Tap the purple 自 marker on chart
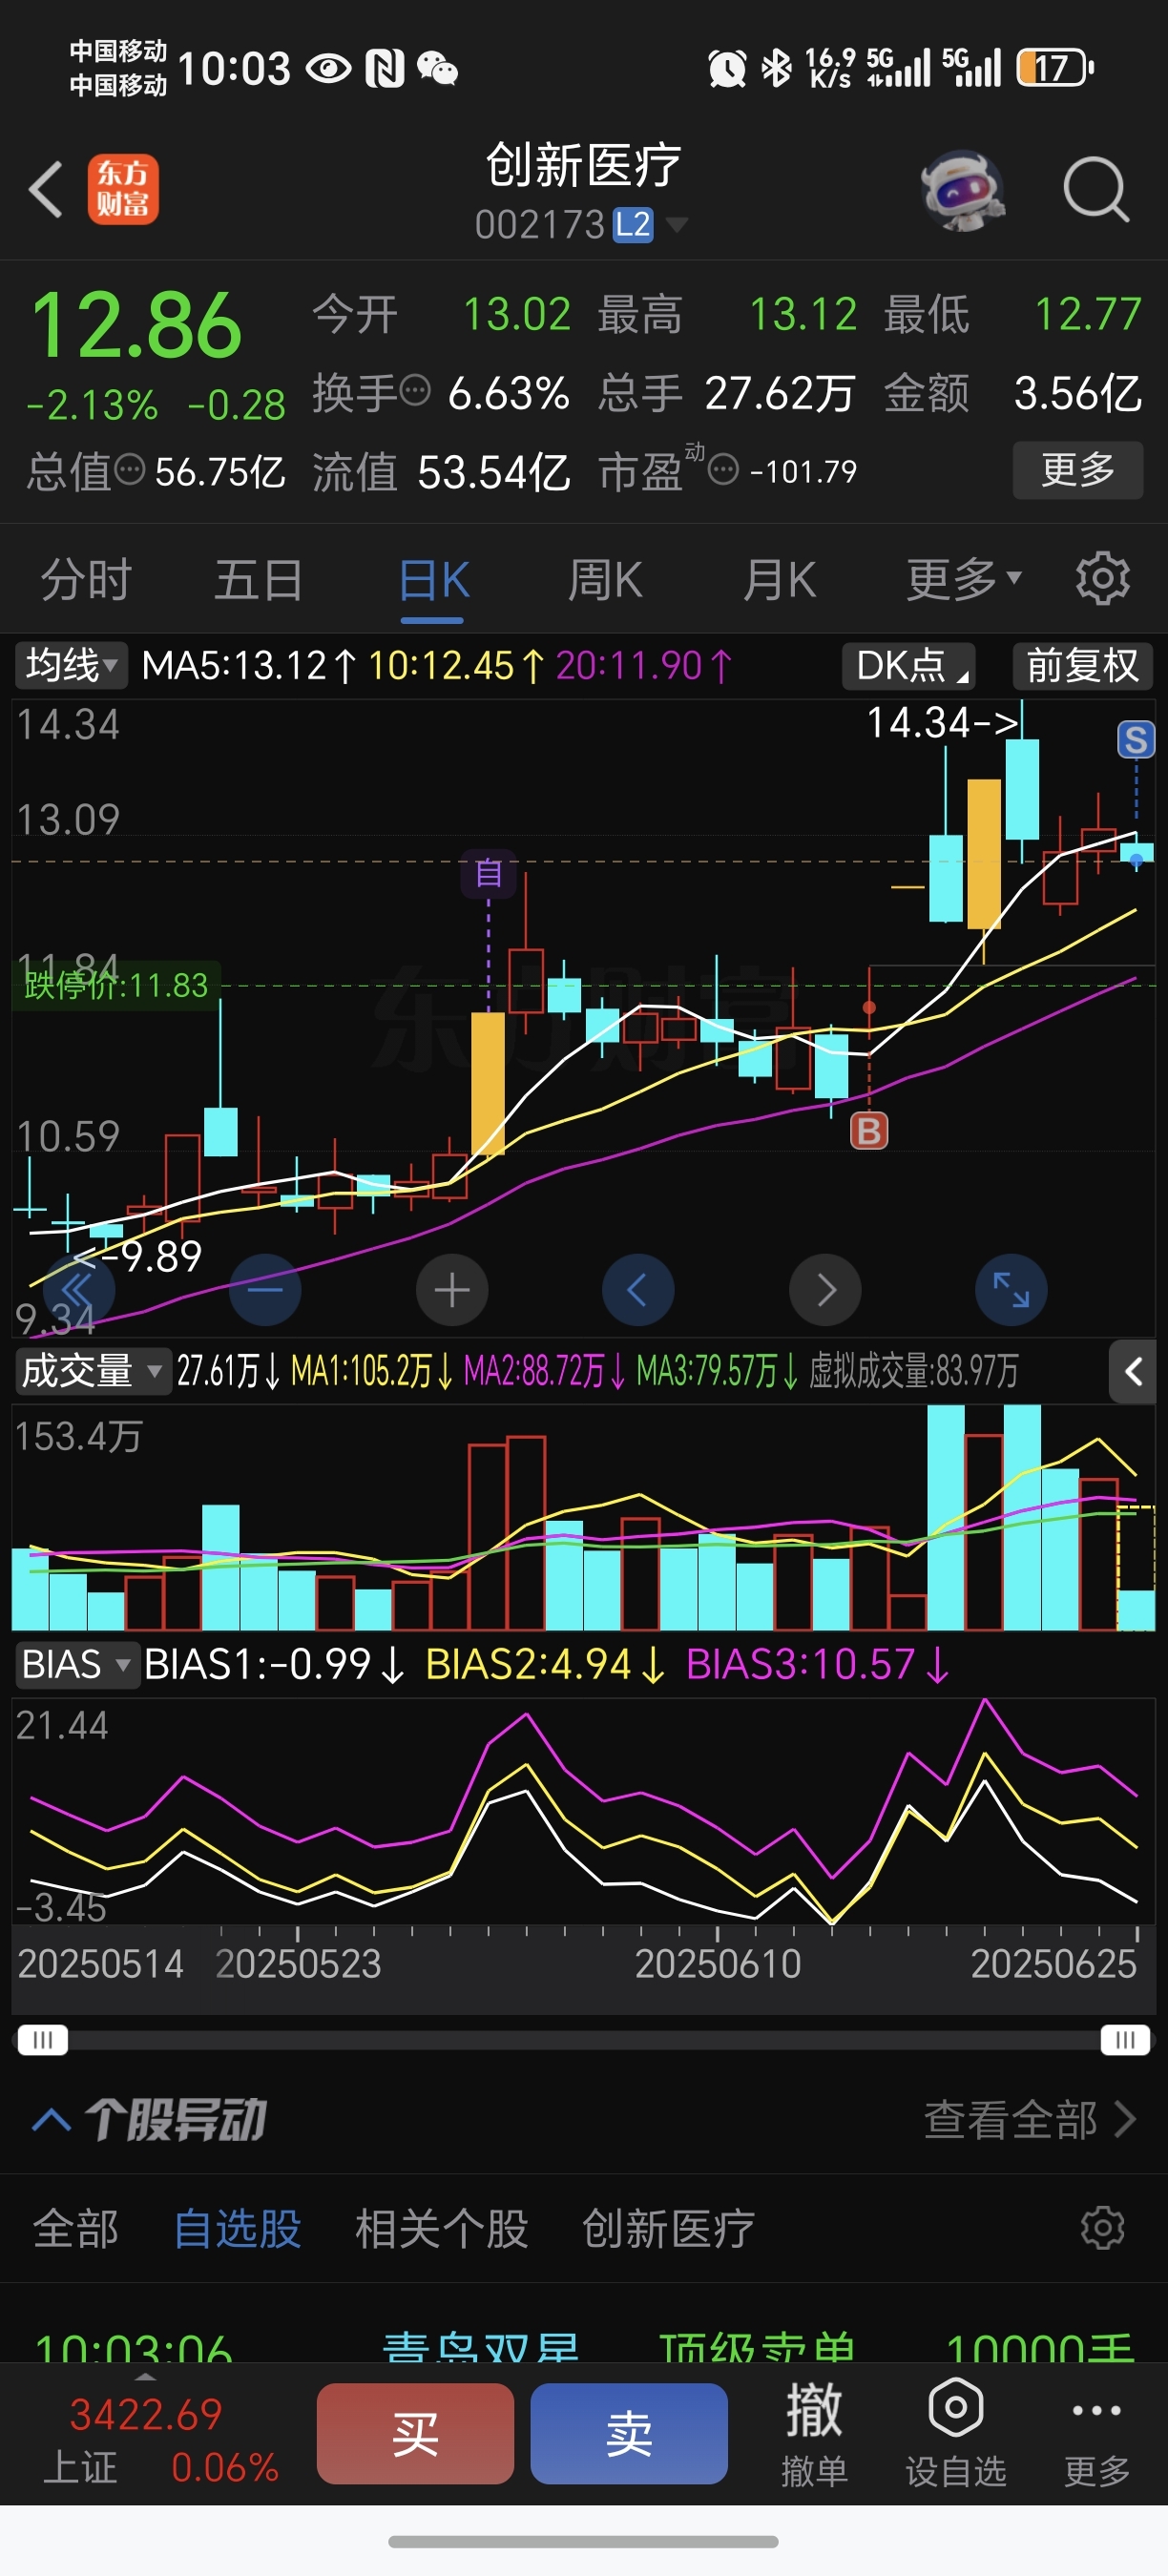The height and width of the screenshot is (2576, 1168). pyautogui.click(x=488, y=873)
